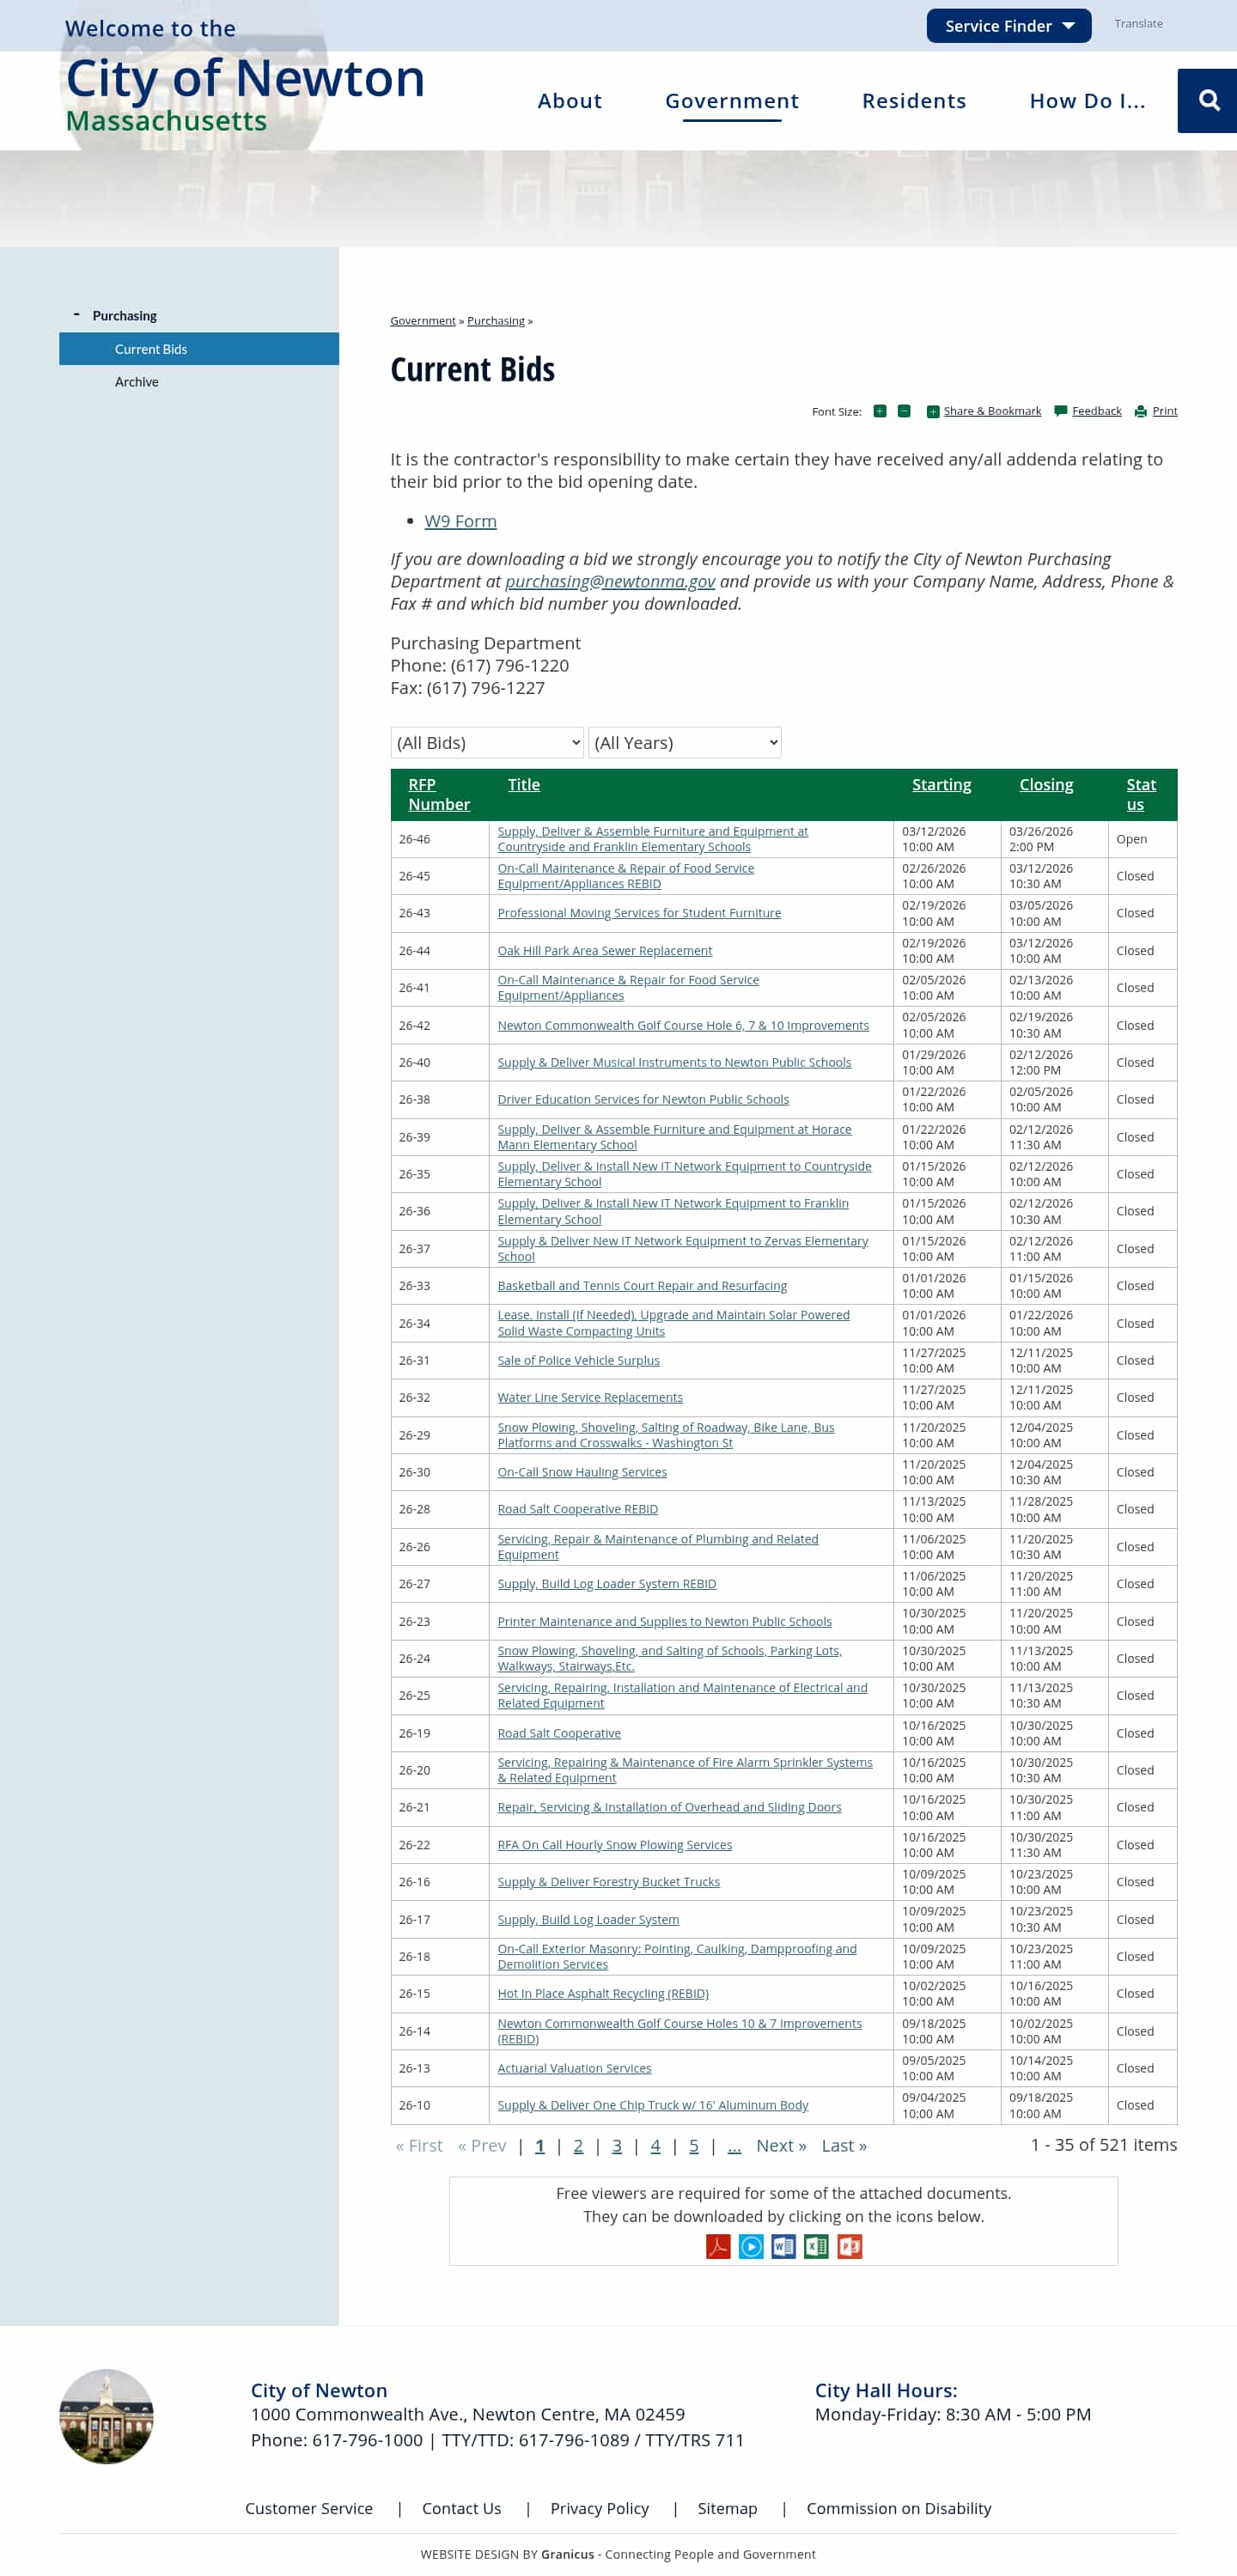The width and height of the screenshot is (1237, 2576).
Task: Click the purchasing@newtonma.gov email link
Action: [x=610, y=581]
